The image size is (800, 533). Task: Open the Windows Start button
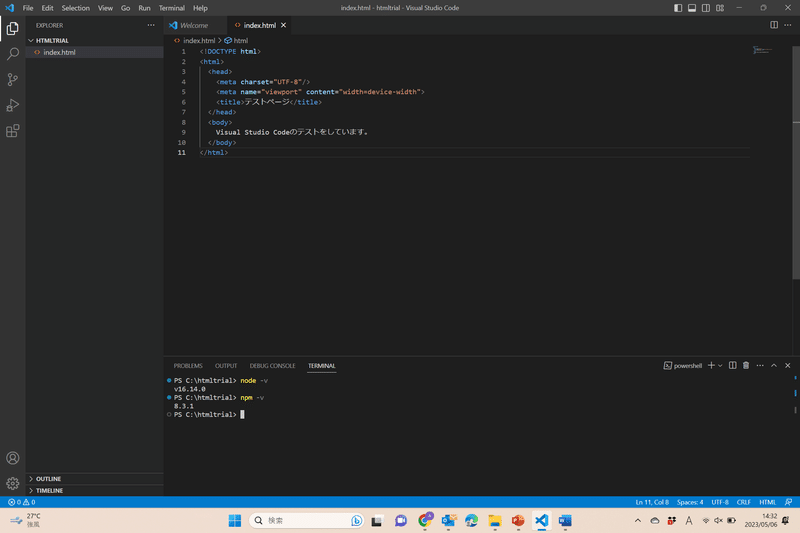pos(235,520)
